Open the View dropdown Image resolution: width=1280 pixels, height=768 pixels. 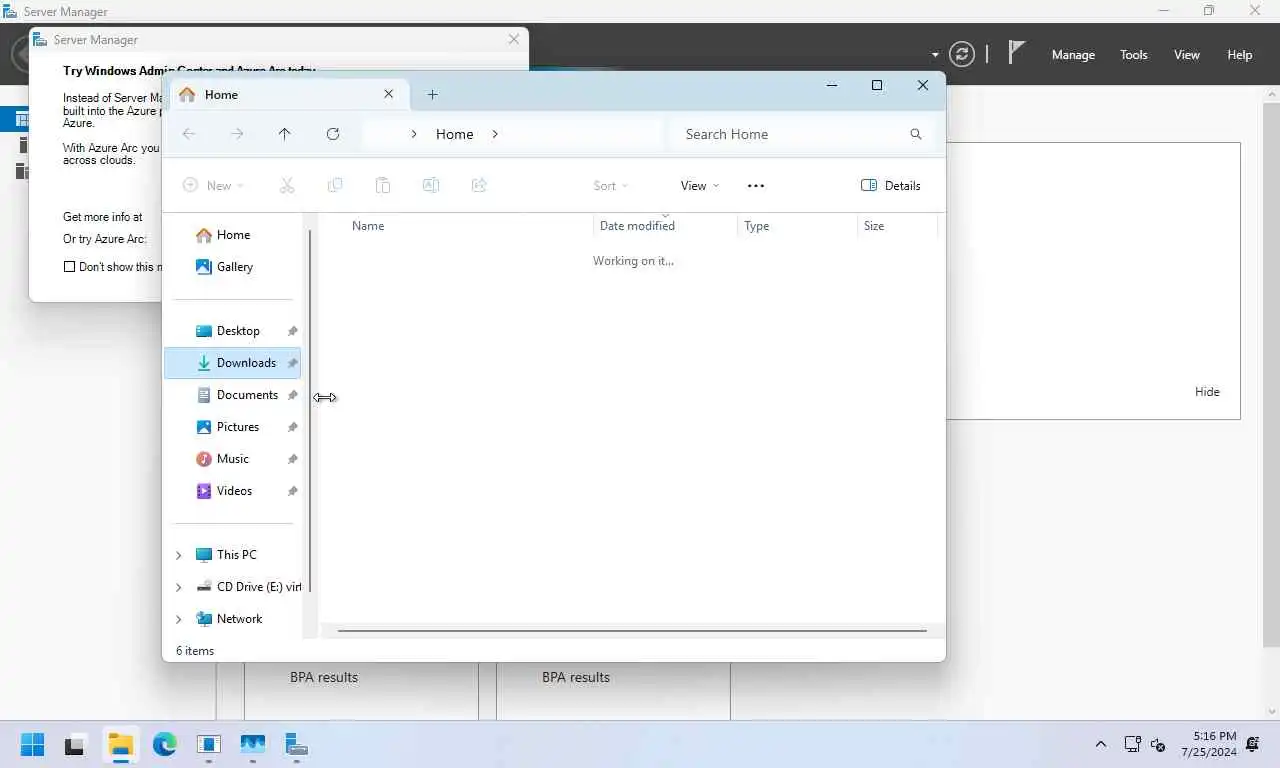(700, 185)
